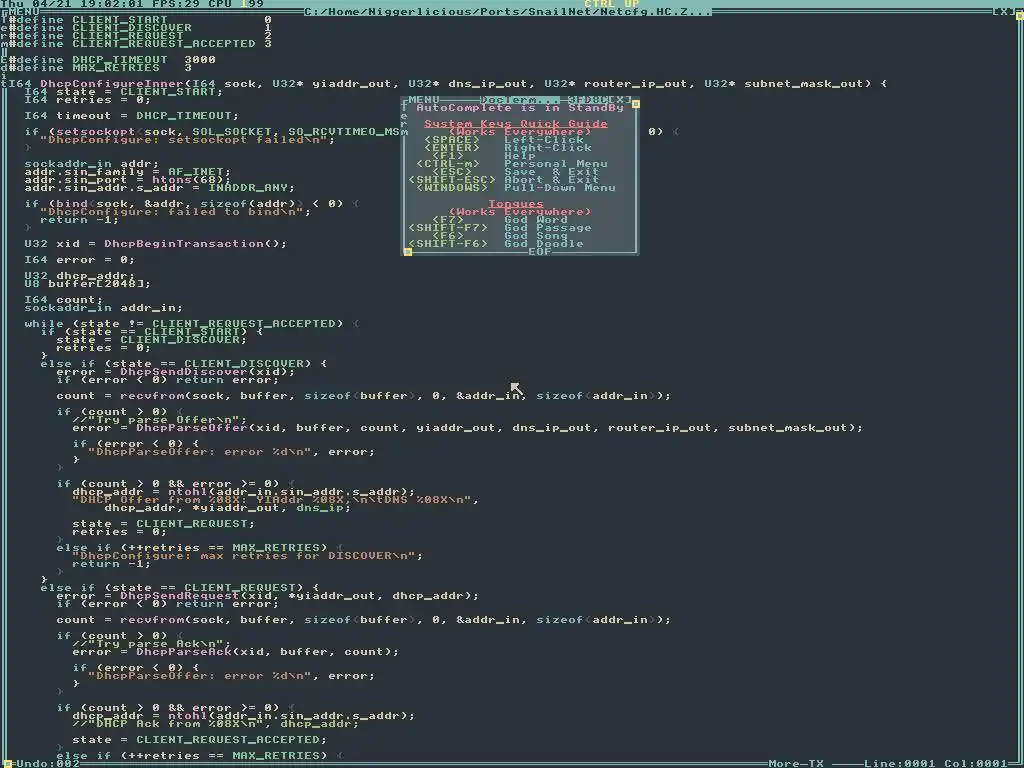The width and height of the screenshot is (1024, 768).
Task: Open the Tongues link
Action: point(516,204)
